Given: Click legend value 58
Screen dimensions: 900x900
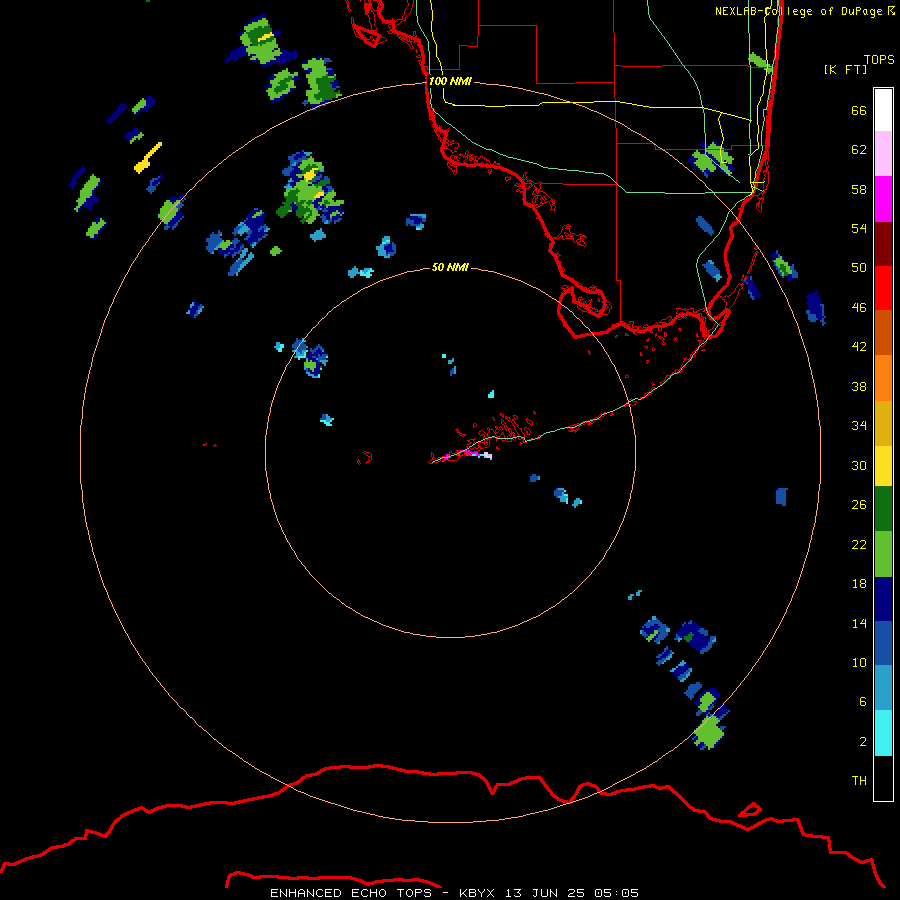Looking at the screenshot, I should click(859, 189).
